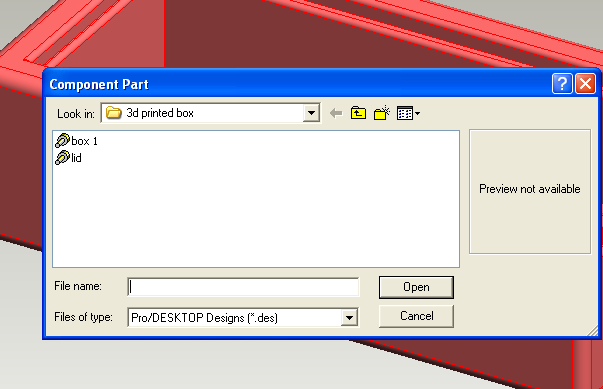Click the File name input field
The image size is (603, 389).
point(243,287)
